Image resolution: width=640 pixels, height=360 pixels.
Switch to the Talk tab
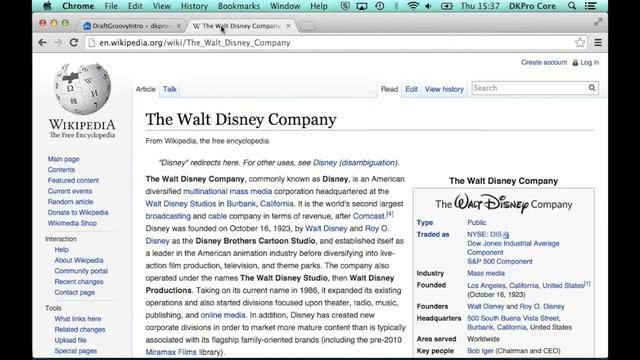point(170,89)
